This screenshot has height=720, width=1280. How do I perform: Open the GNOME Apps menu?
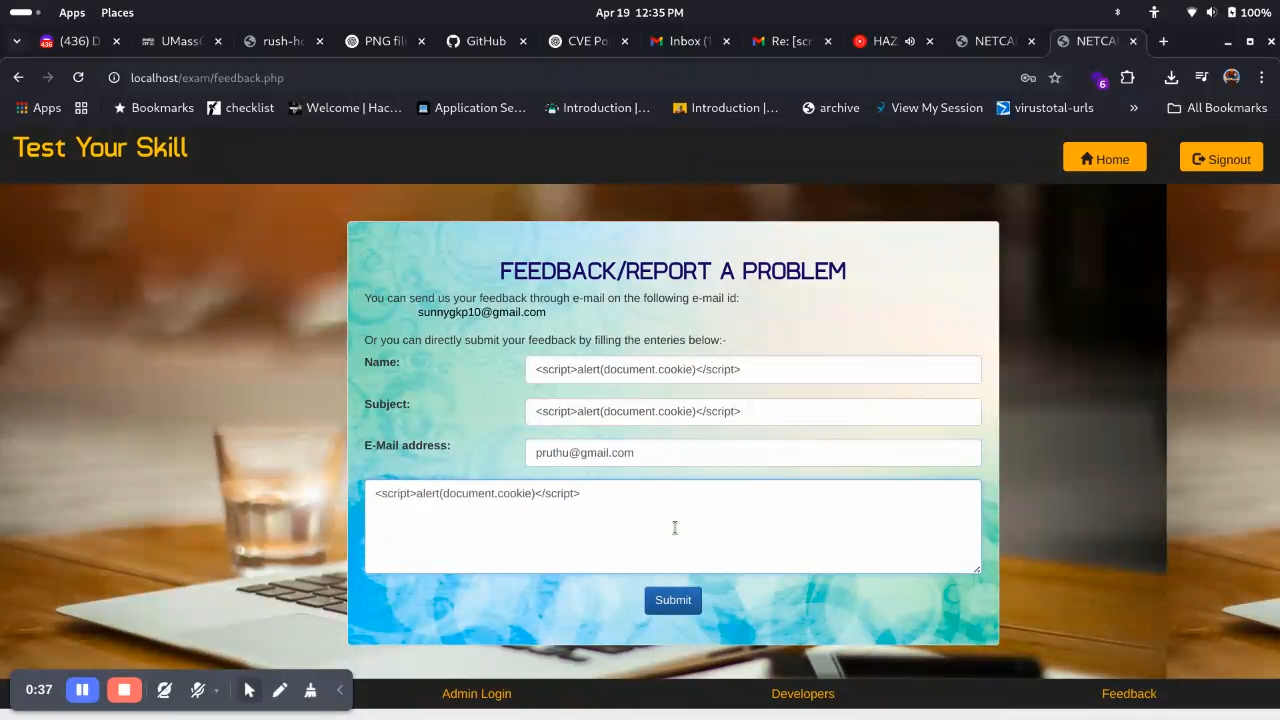(72, 13)
